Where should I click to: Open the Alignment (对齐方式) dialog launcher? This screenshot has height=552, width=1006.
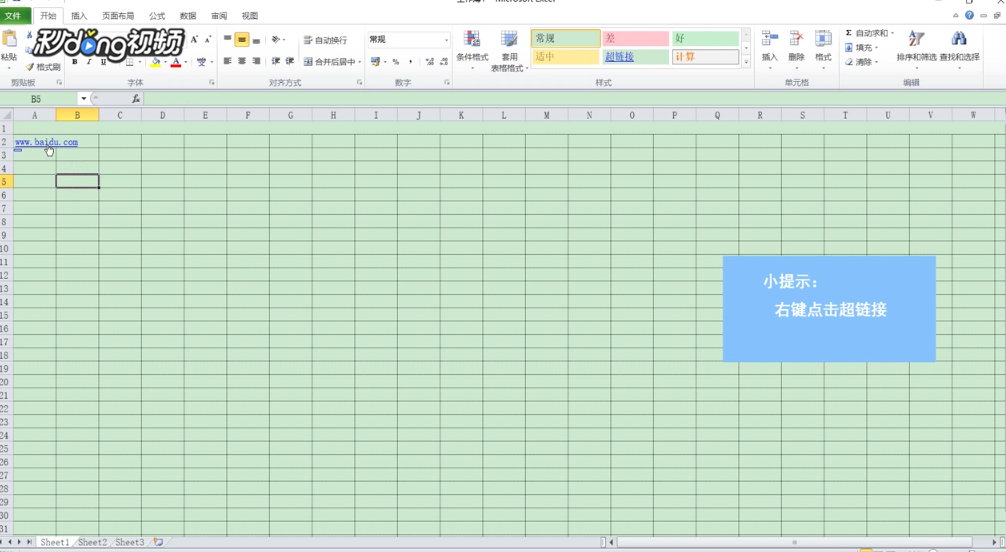359,83
